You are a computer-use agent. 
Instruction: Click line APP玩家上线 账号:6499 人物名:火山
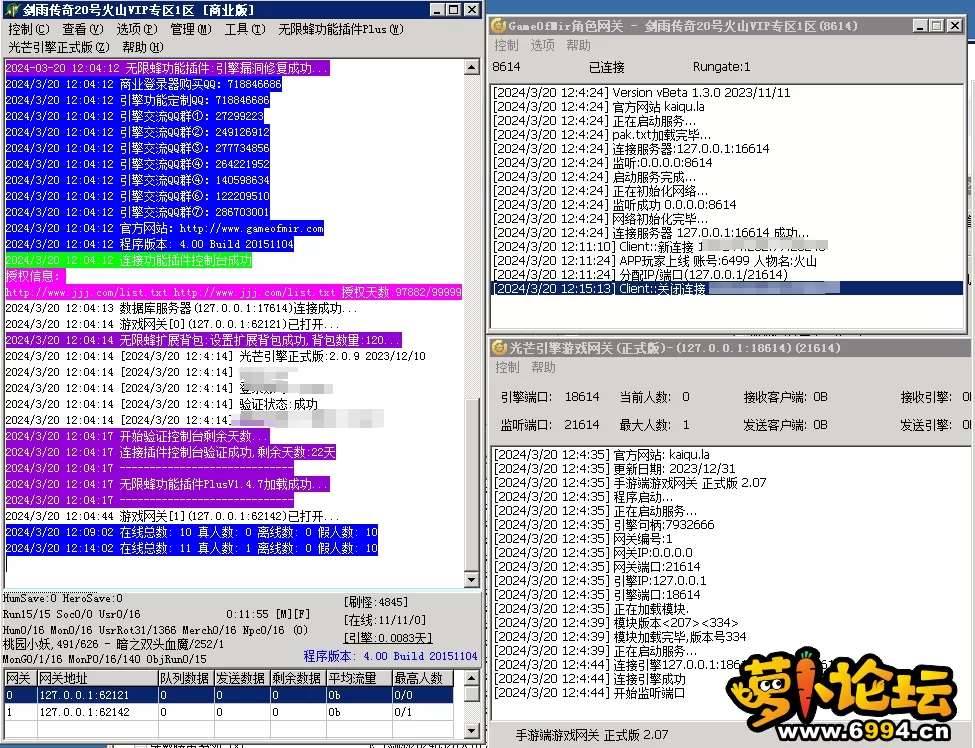pyautogui.click(x=655, y=261)
